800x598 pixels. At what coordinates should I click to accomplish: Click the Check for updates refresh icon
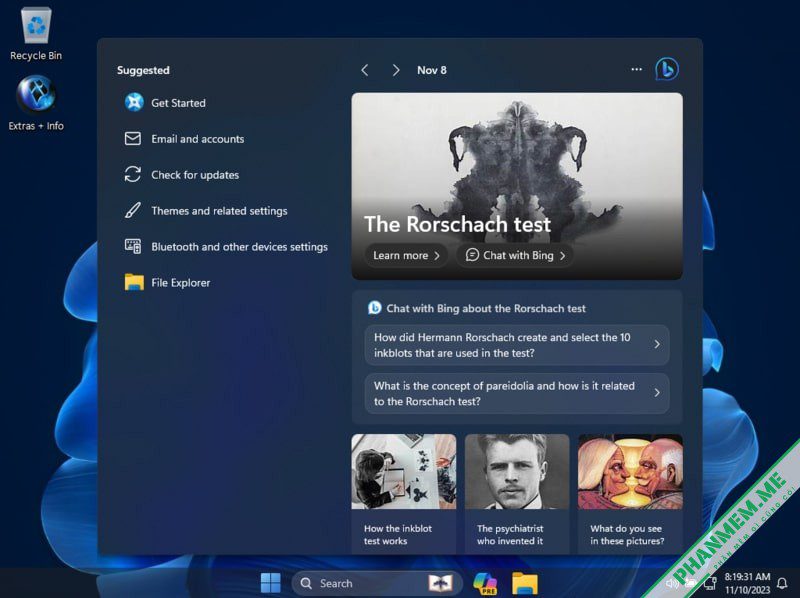tap(133, 175)
